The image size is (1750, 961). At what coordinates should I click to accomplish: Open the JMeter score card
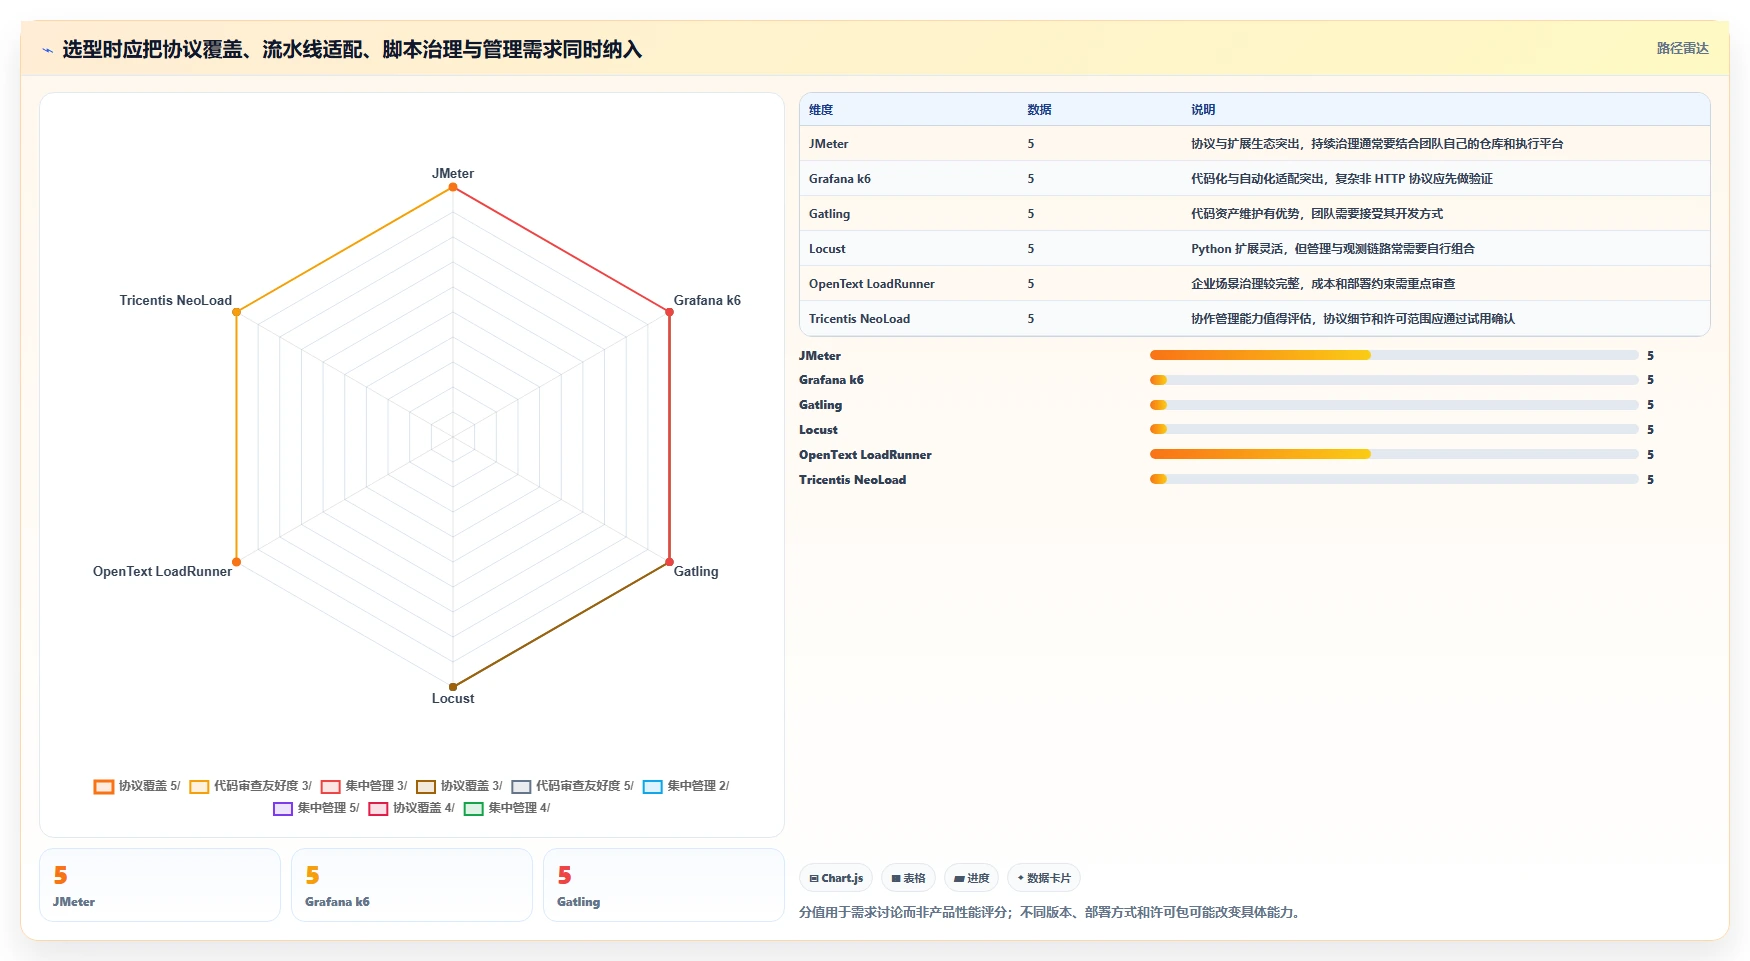click(x=160, y=885)
